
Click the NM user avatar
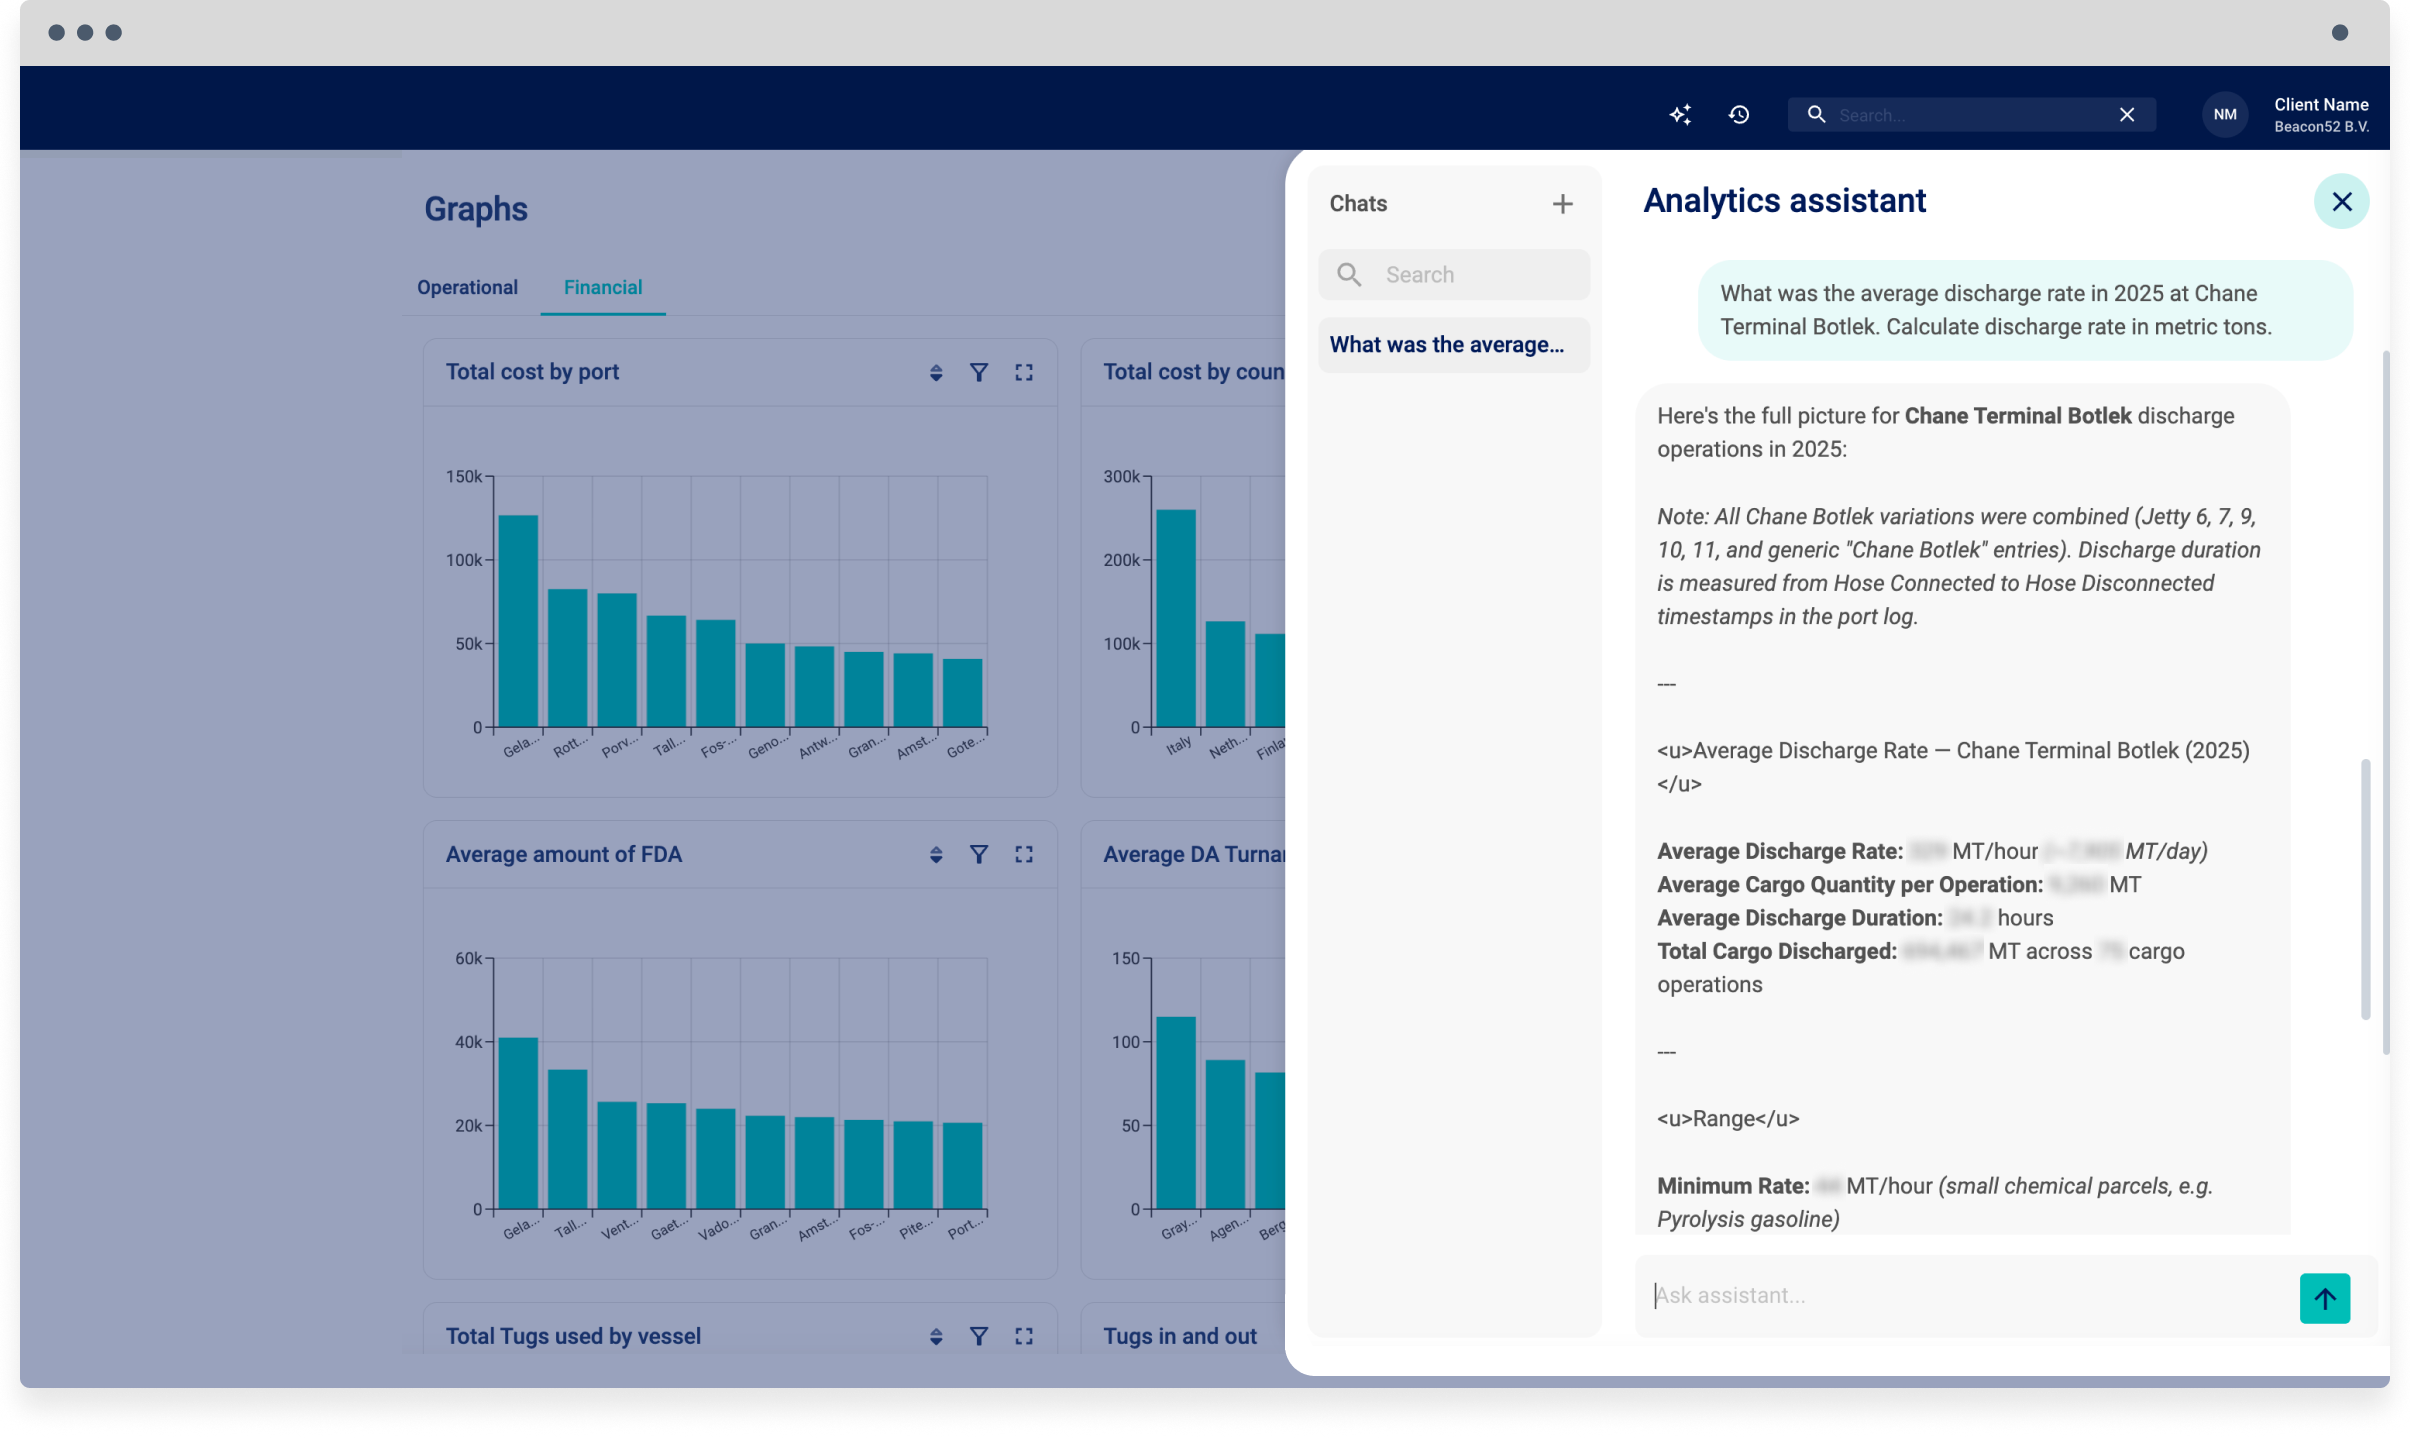click(x=2225, y=115)
